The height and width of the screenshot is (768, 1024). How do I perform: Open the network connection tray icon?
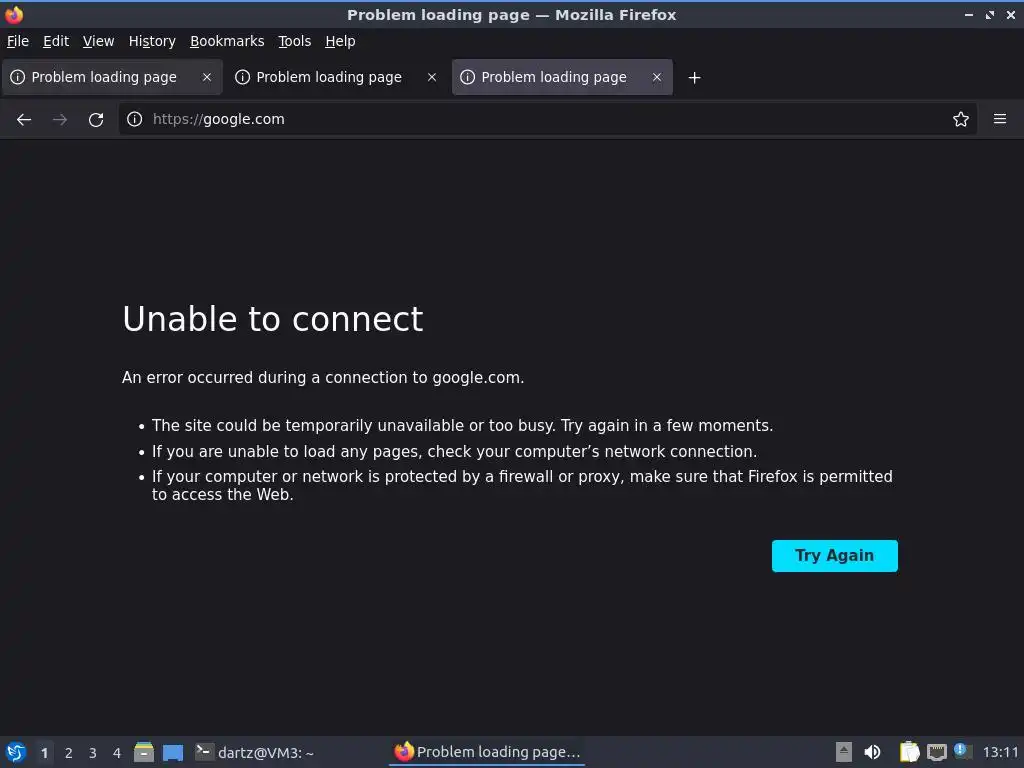coord(936,752)
